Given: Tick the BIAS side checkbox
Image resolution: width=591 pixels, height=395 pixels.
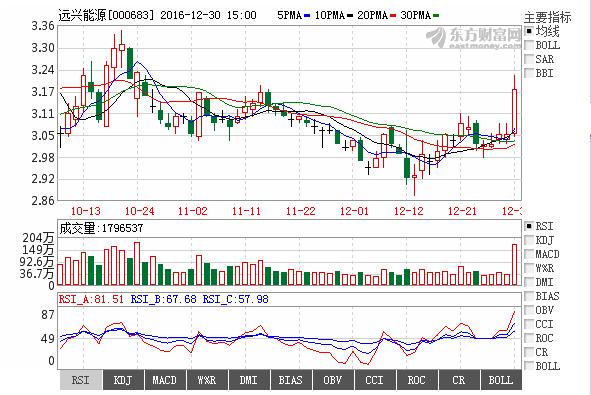Looking at the screenshot, I should [x=530, y=296].
